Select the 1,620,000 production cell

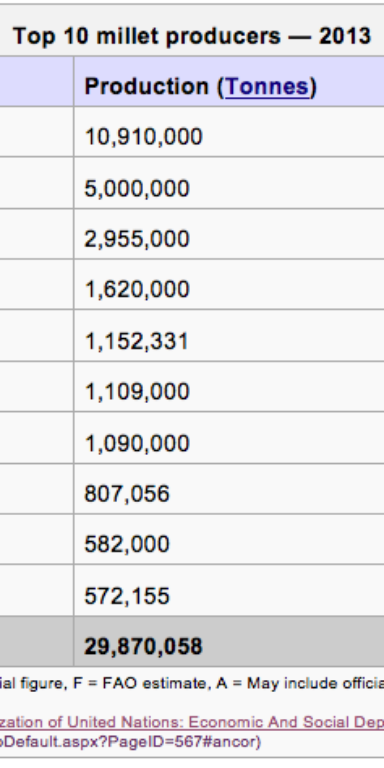tap(229, 285)
